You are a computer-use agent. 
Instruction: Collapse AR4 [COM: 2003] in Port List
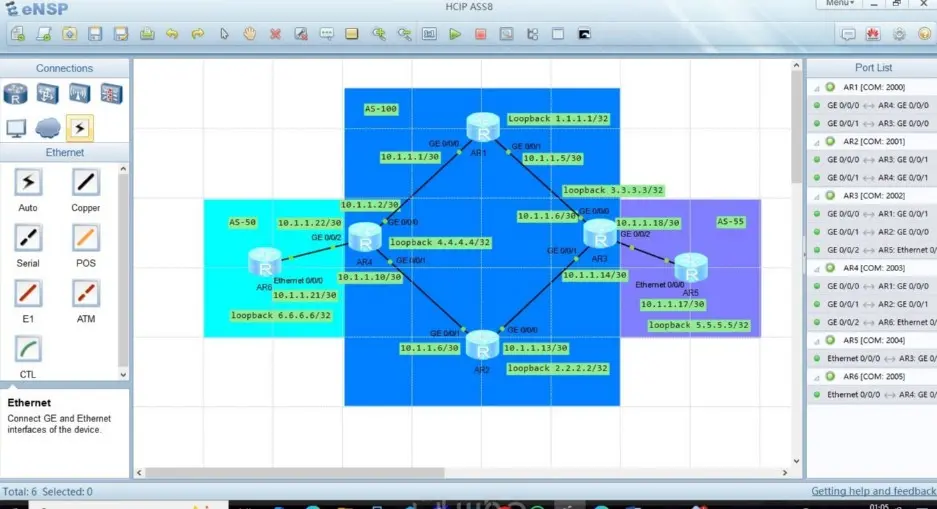816,269
